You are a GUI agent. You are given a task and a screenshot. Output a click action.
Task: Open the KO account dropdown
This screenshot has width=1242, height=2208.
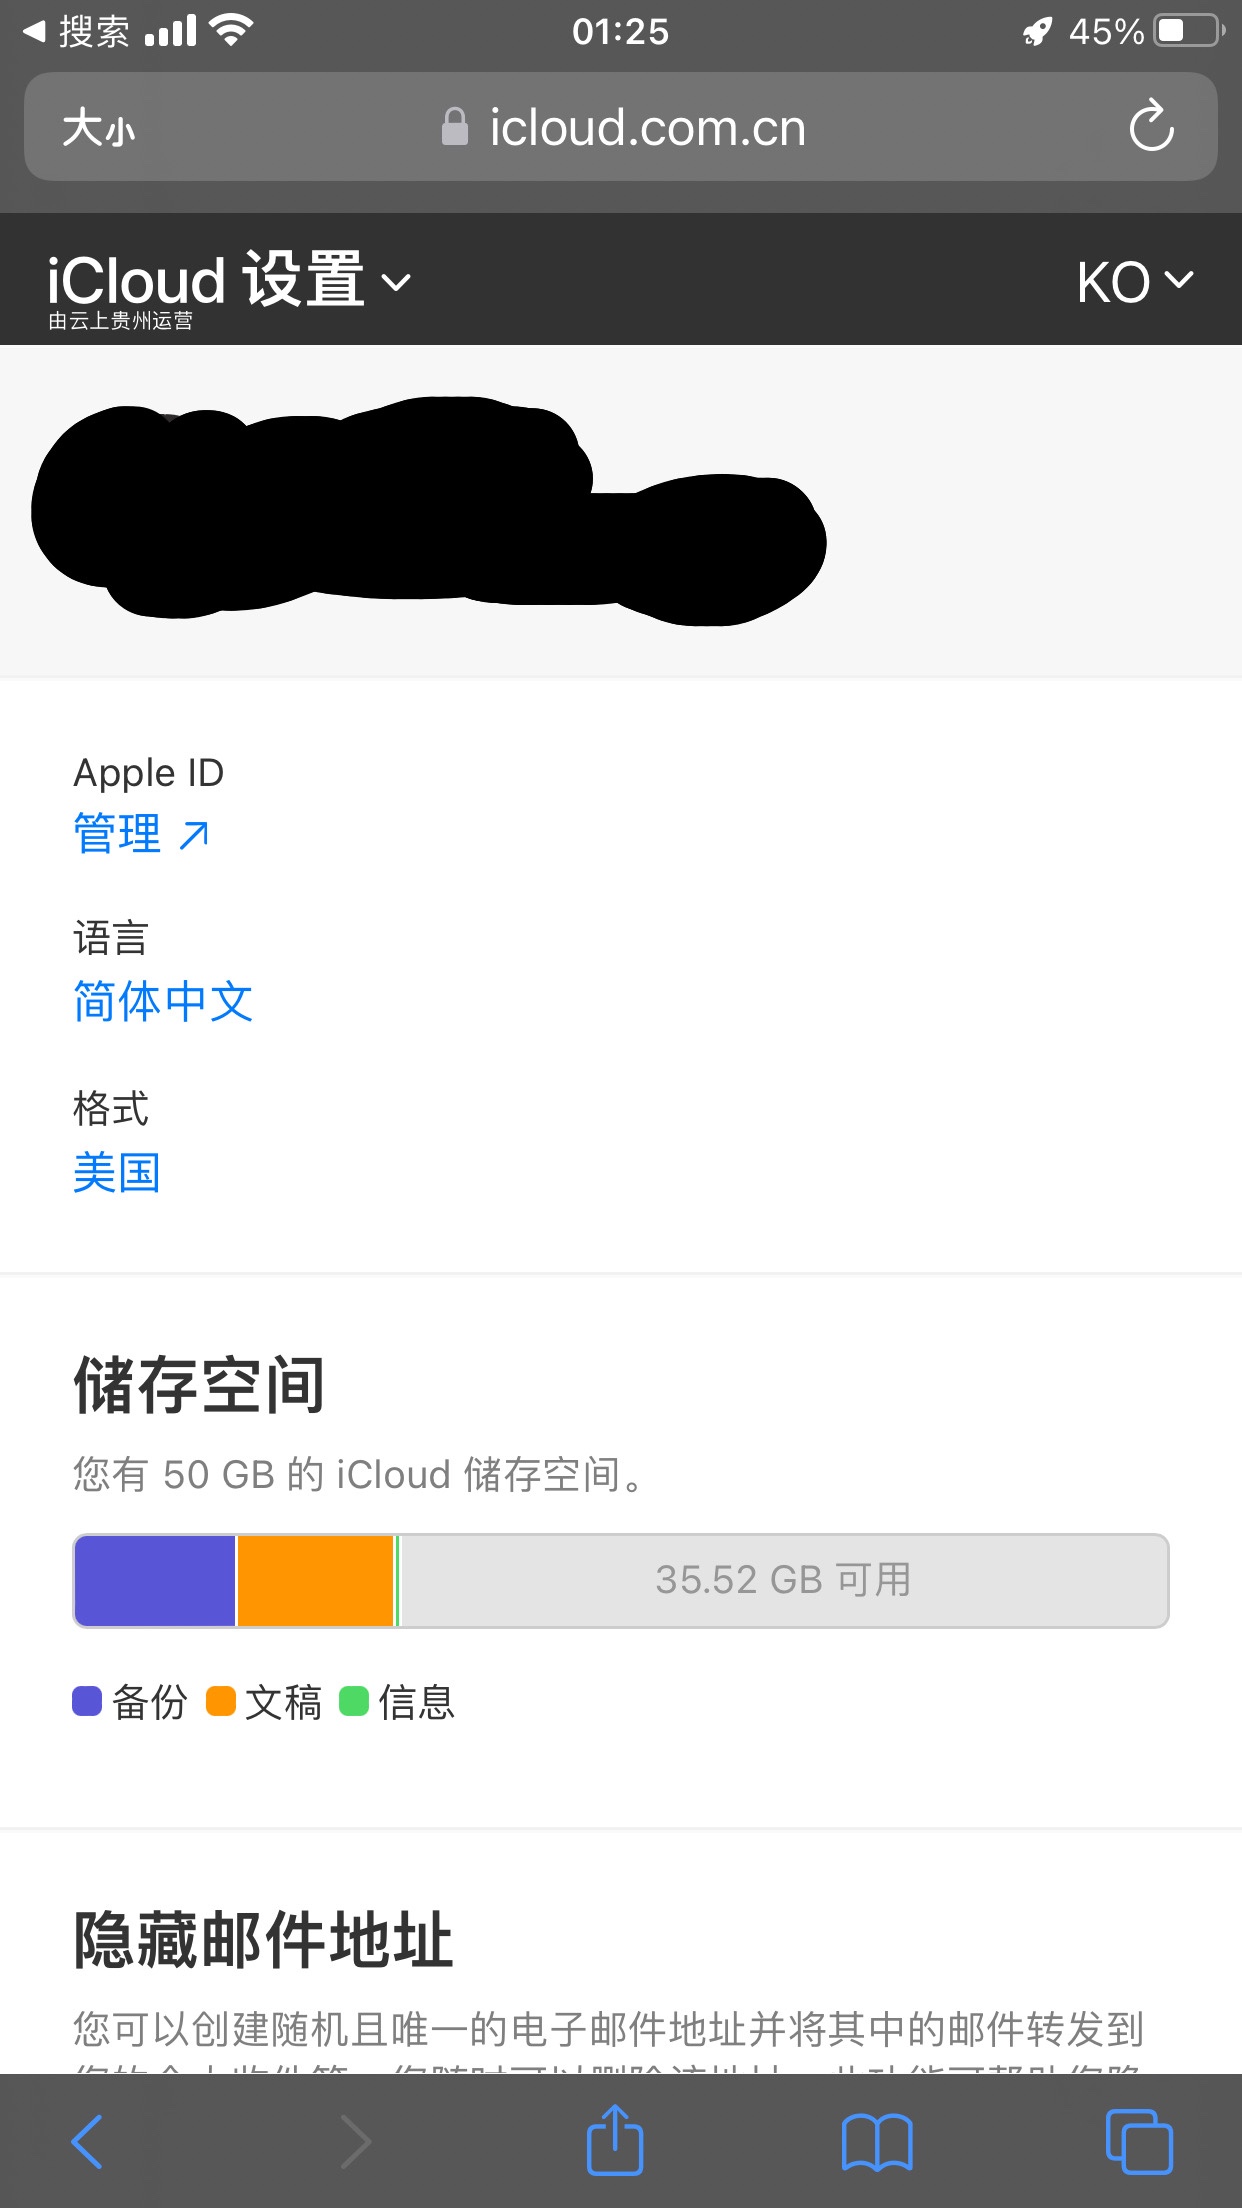coord(1135,282)
